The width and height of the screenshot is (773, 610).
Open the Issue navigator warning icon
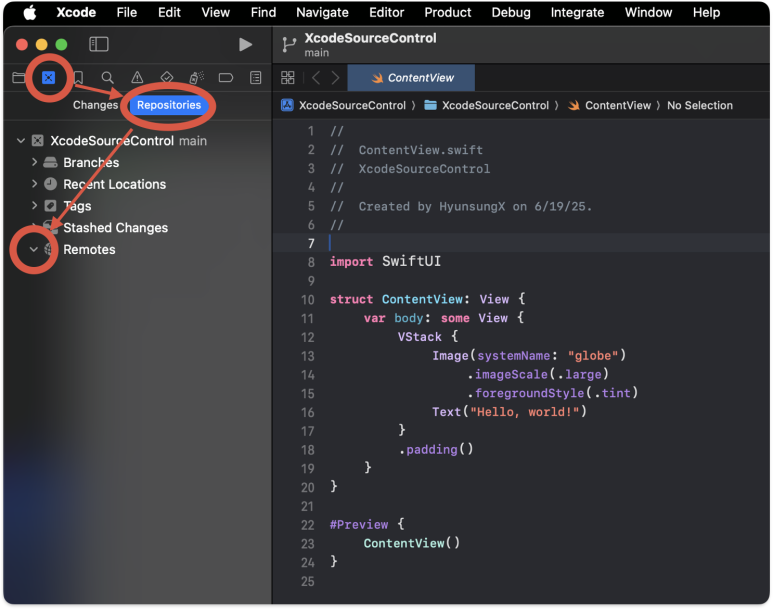tap(137, 77)
